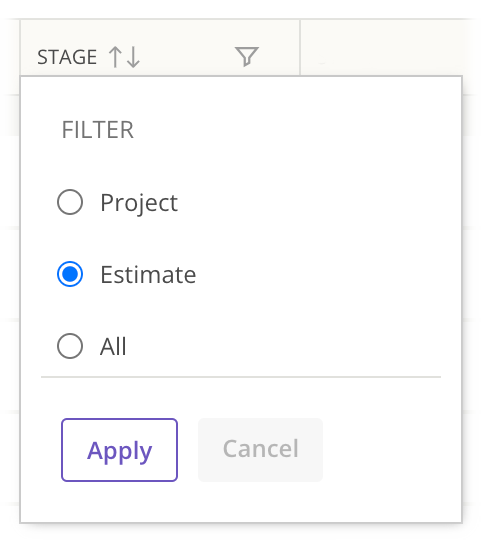This screenshot has height=542, width=481.
Task: Click empty popup area below Apply button
Action: [x=241, y=501]
